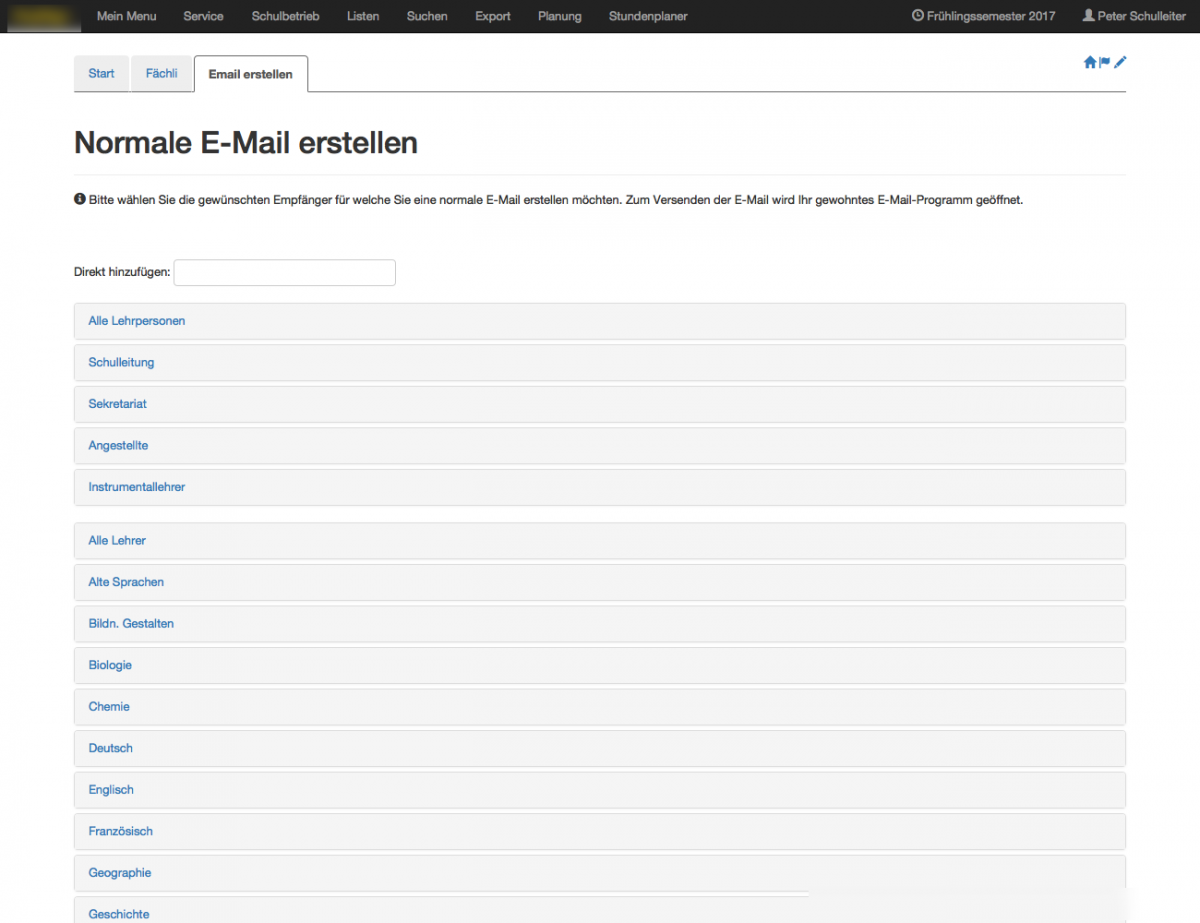Viewport: 1200px width, 923px height.
Task: Expand the Instrumentallehrer panel
Action: click(137, 487)
